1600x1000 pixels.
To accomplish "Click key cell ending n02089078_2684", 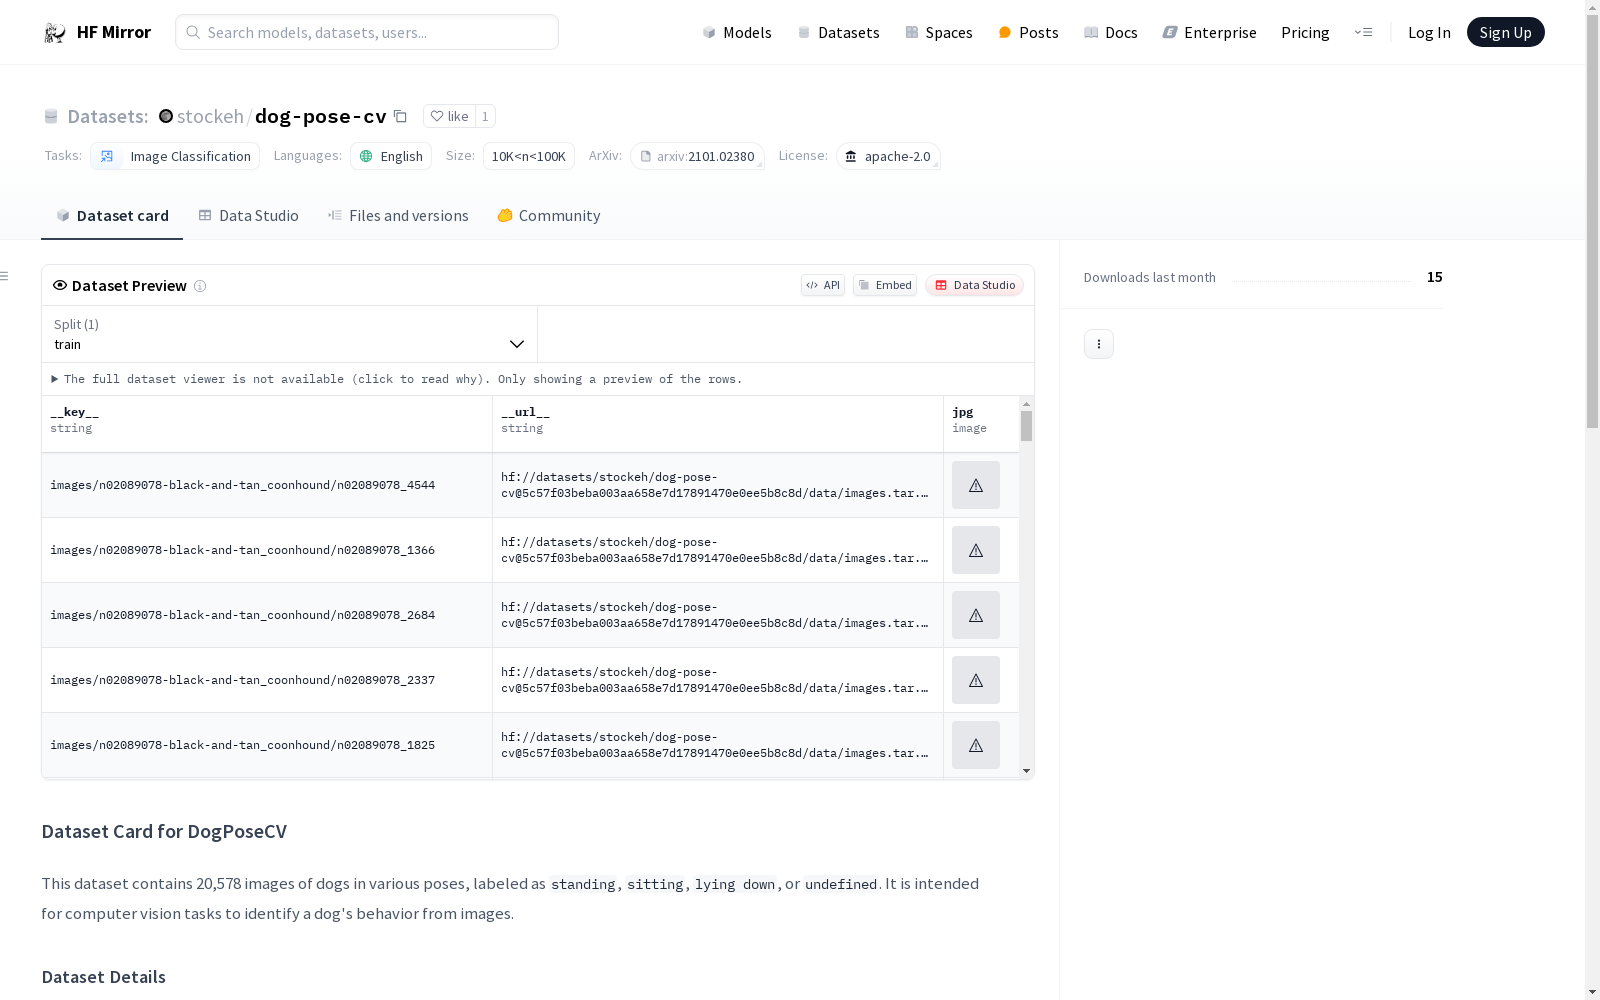I will (267, 615).
